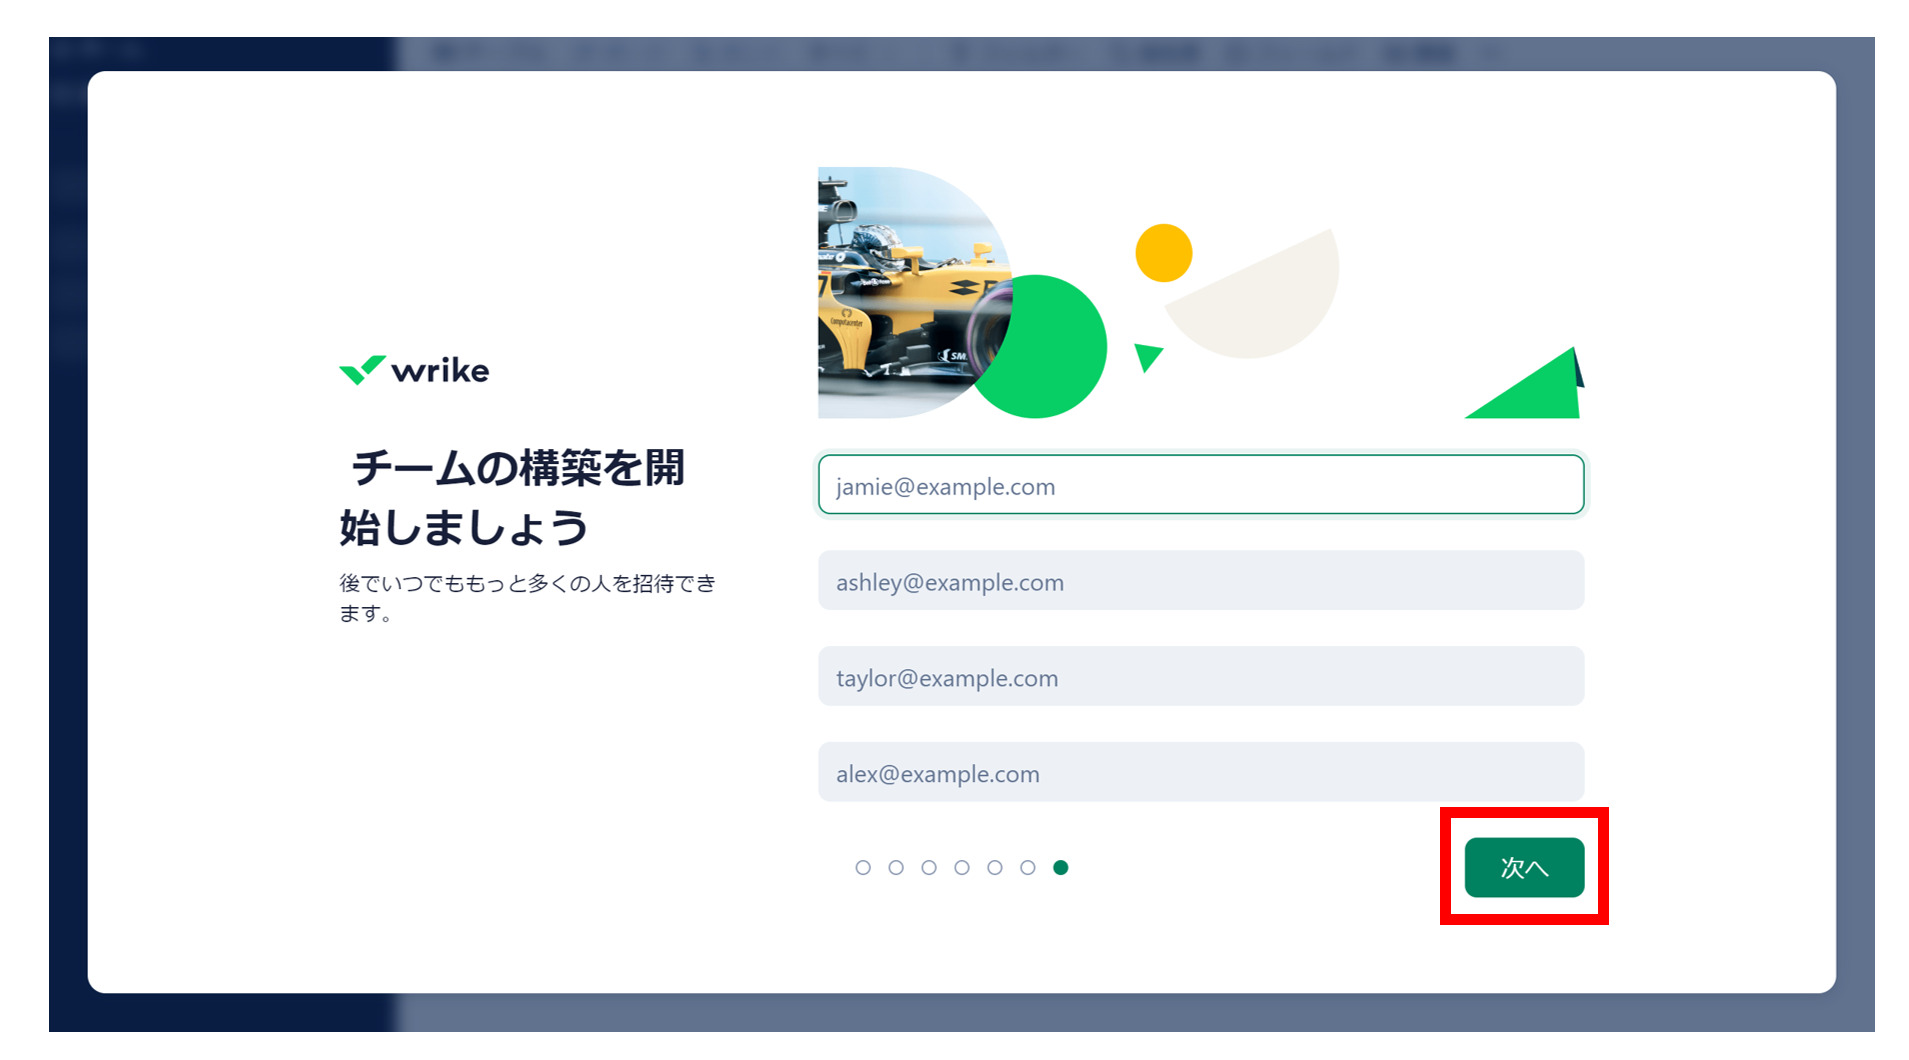
Task: Click the alex@example.com email field
Action: coord(1201,773)
